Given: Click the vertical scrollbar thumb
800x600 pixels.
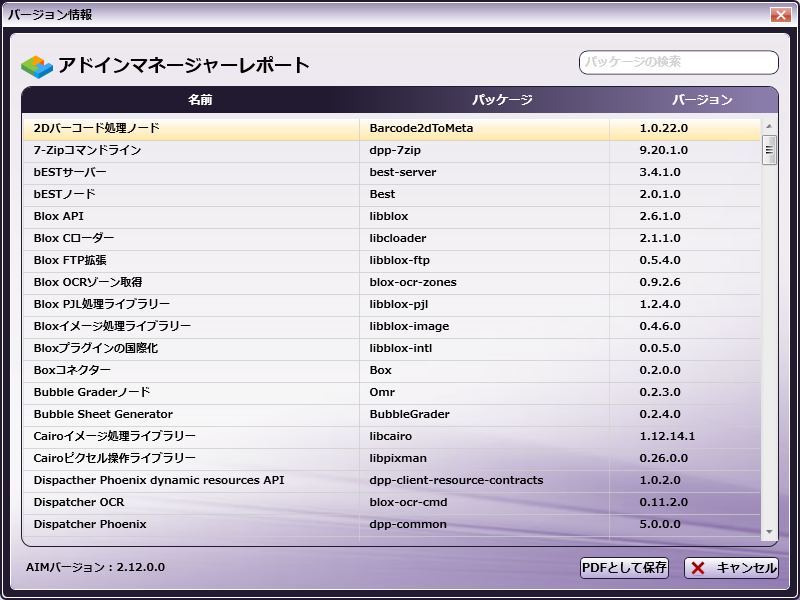Looking at the screenshot, I should [769, 150].
